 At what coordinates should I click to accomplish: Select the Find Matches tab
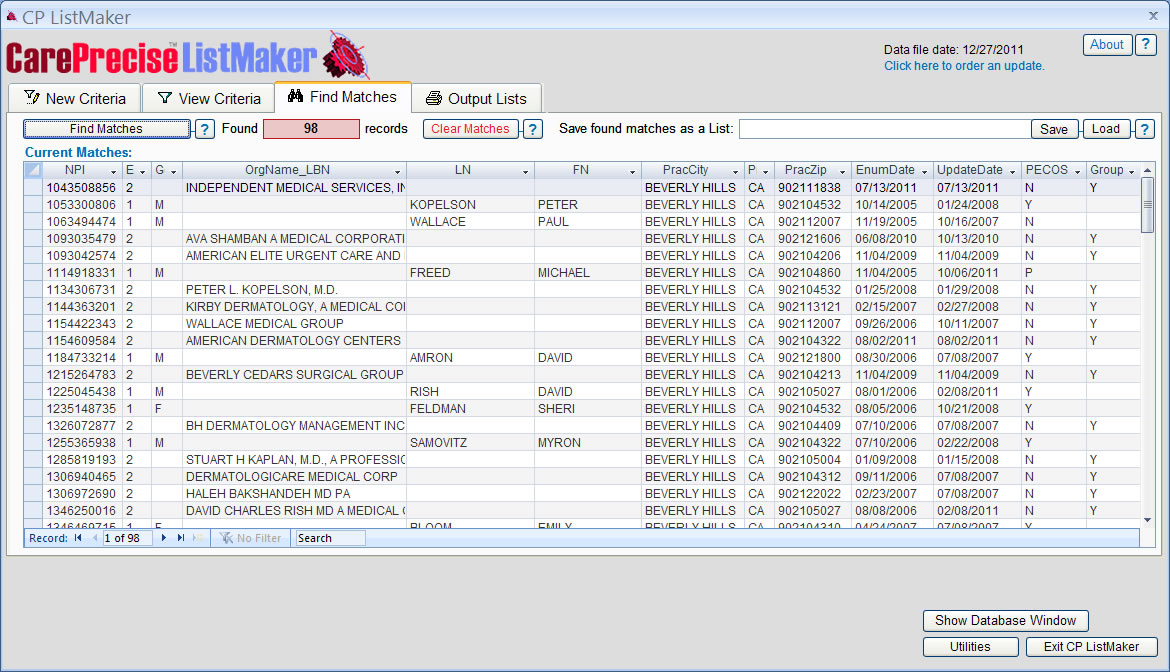click(x=342, y=97)
